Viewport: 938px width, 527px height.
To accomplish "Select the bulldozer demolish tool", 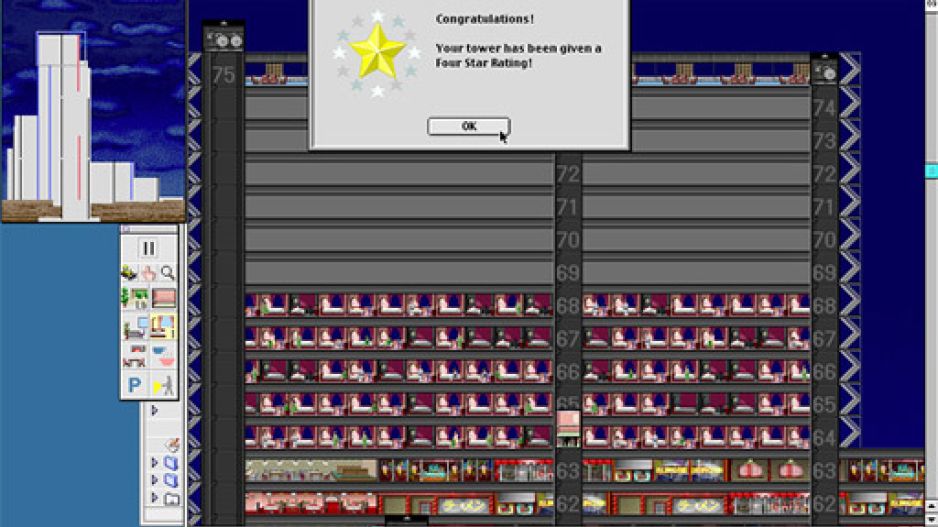I will point(129,273).
